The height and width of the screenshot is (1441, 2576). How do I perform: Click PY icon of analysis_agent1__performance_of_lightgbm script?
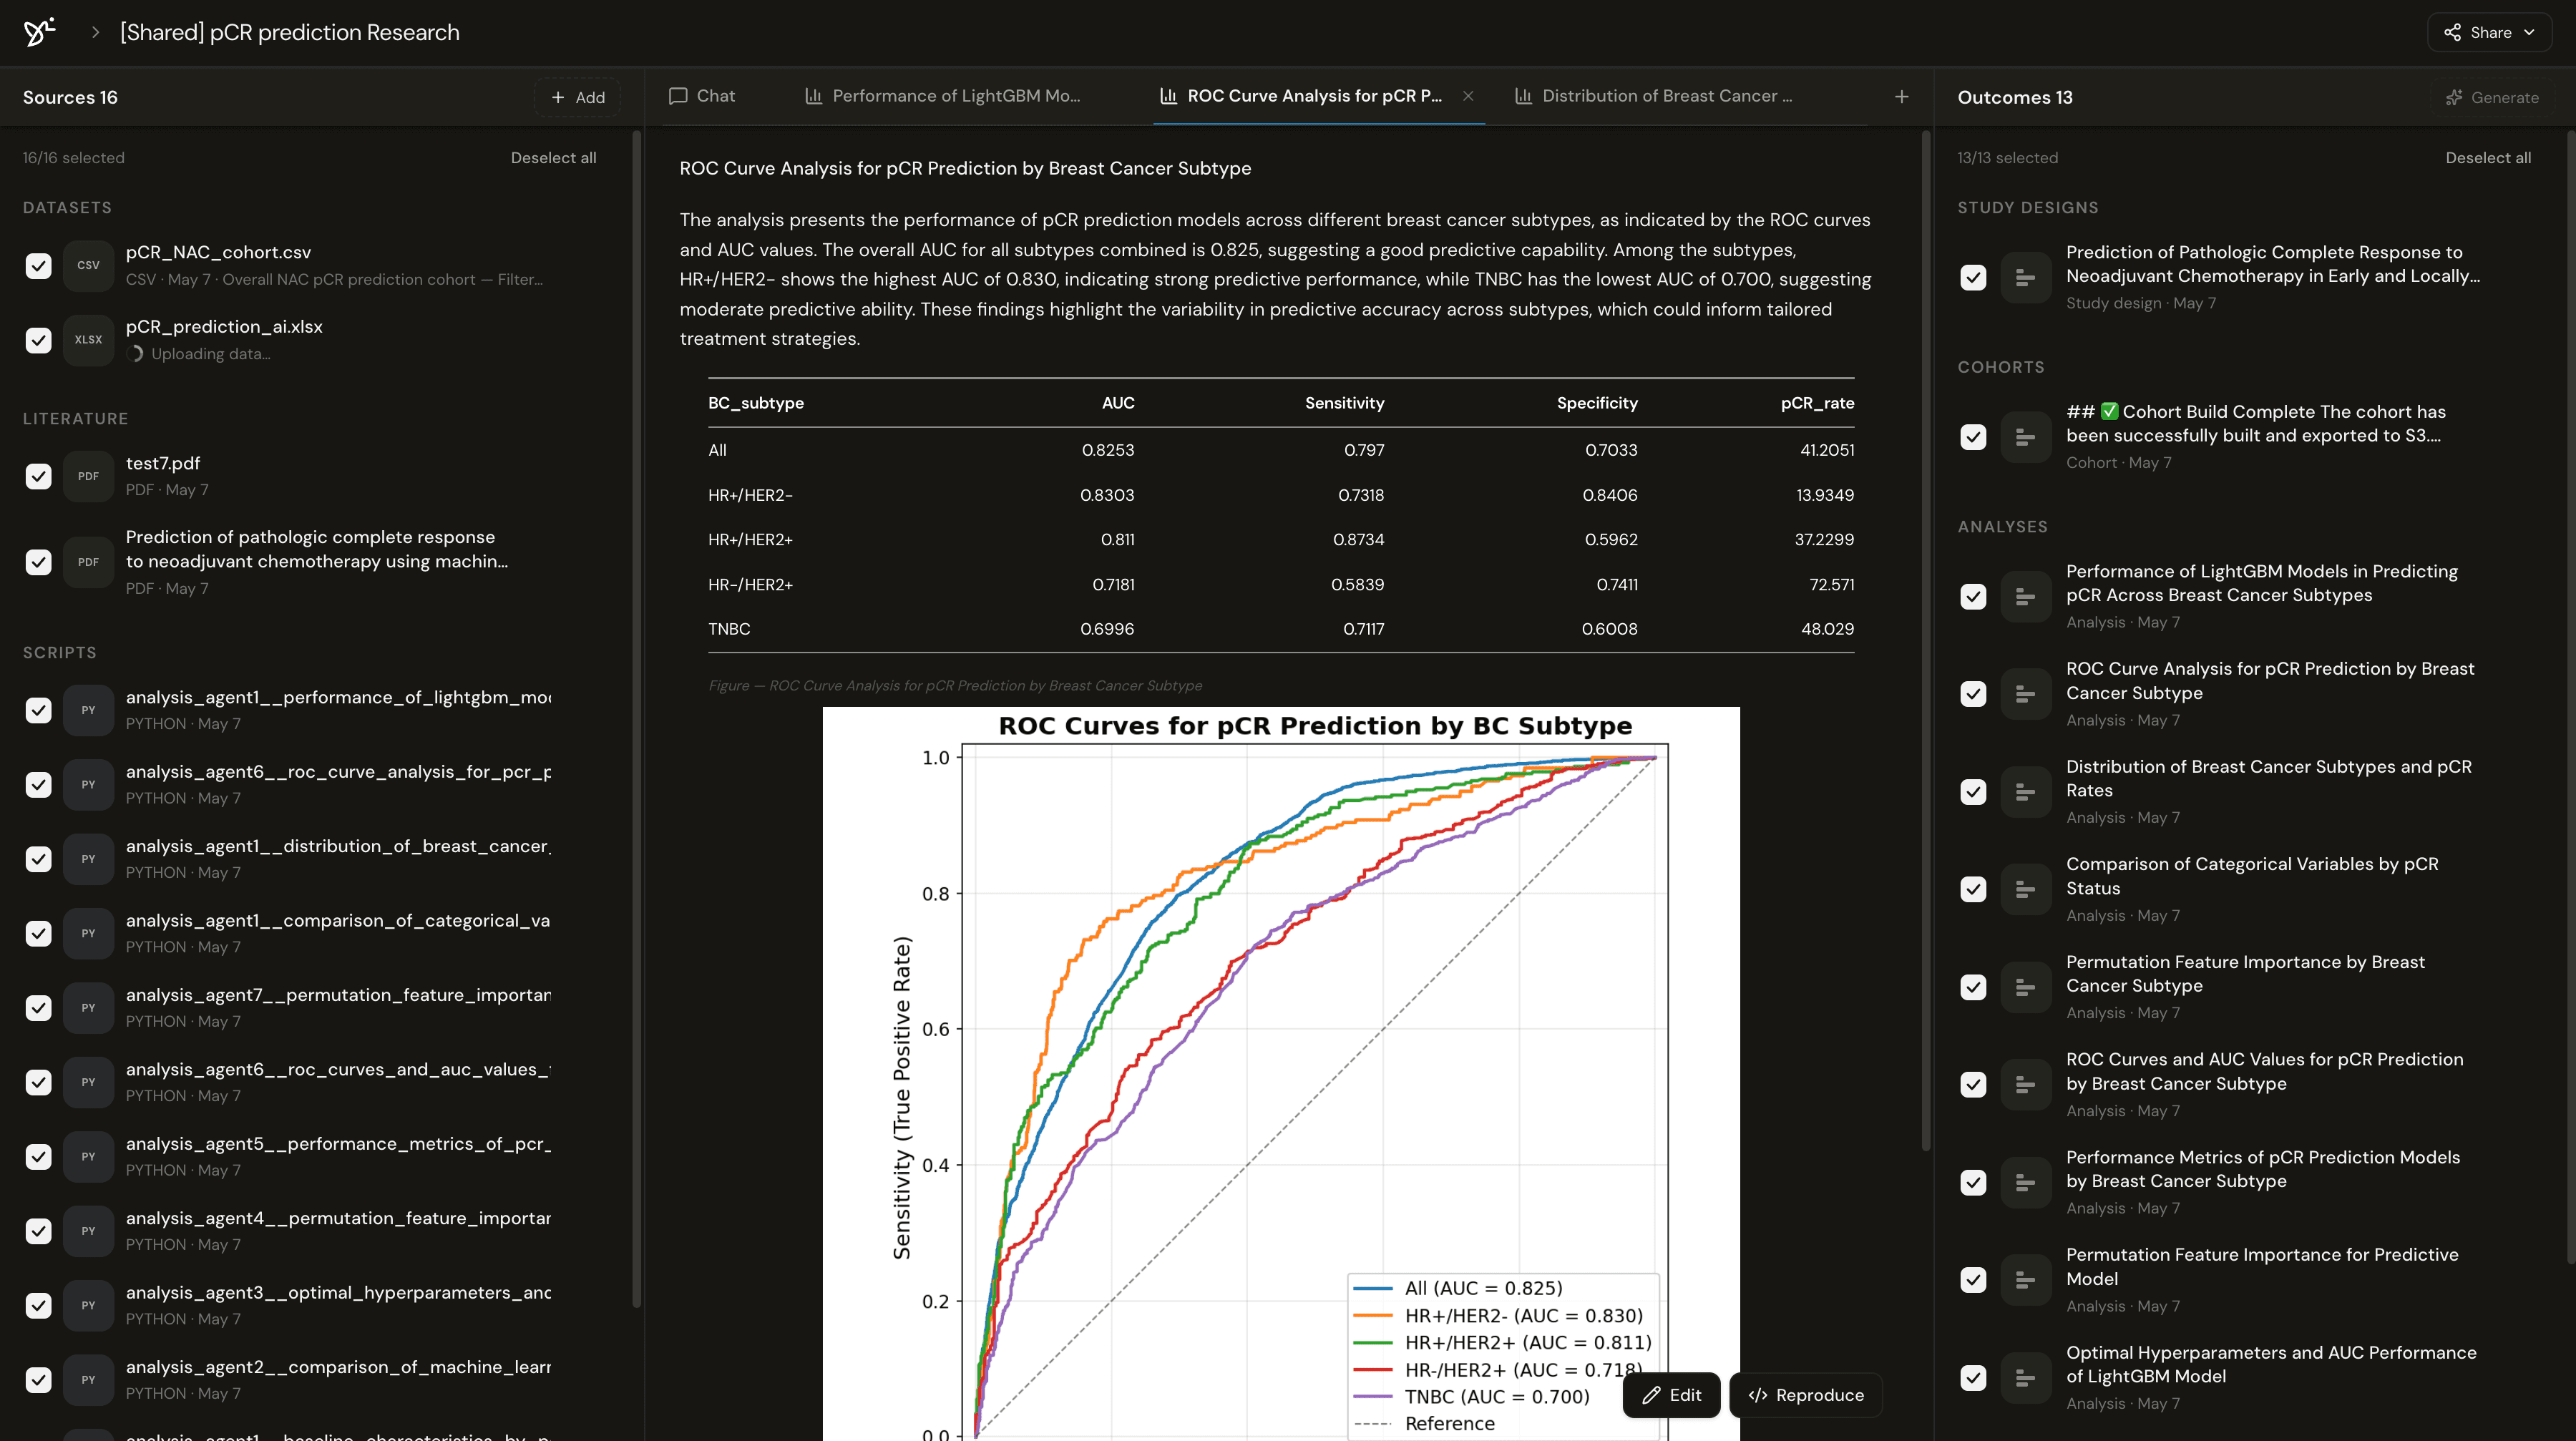tap(88, 710)
